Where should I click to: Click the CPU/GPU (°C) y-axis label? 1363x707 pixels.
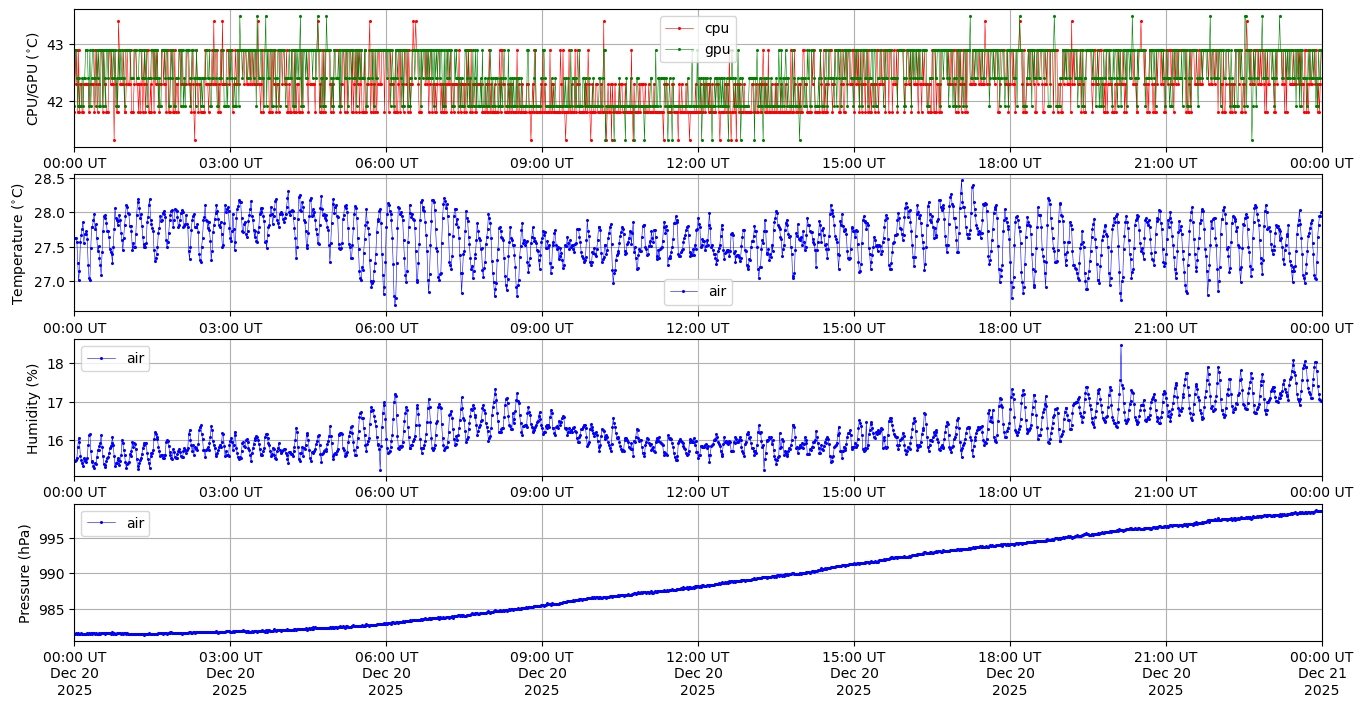[32, 79]
